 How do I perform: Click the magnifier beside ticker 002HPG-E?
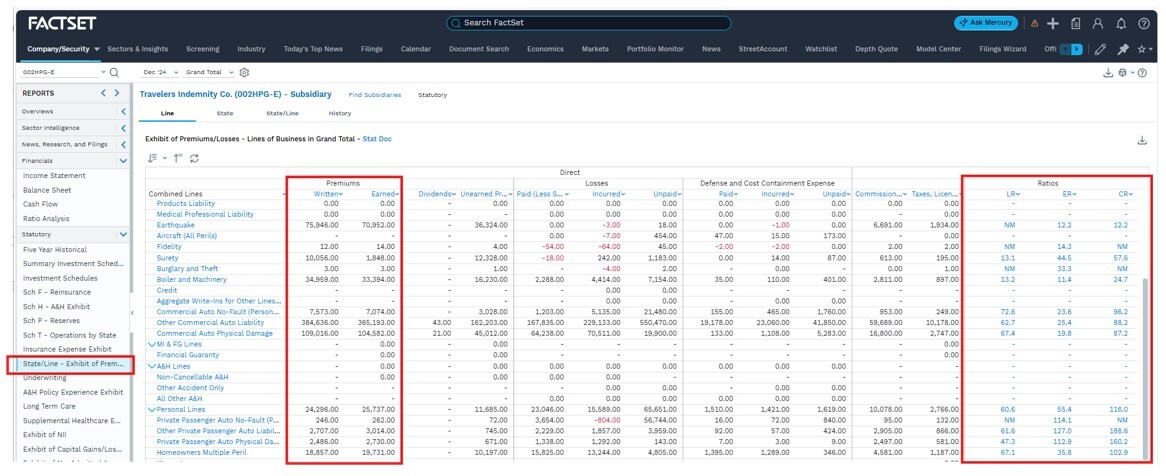click(114, 73)
